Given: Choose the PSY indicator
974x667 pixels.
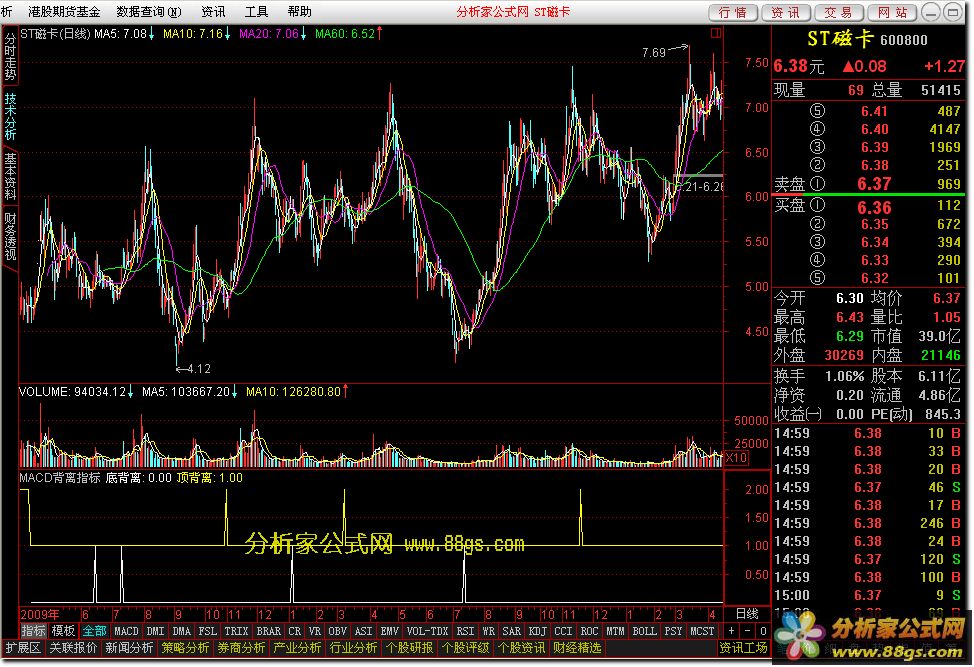Looking at the screenshot, I should [x=673, y=631].
